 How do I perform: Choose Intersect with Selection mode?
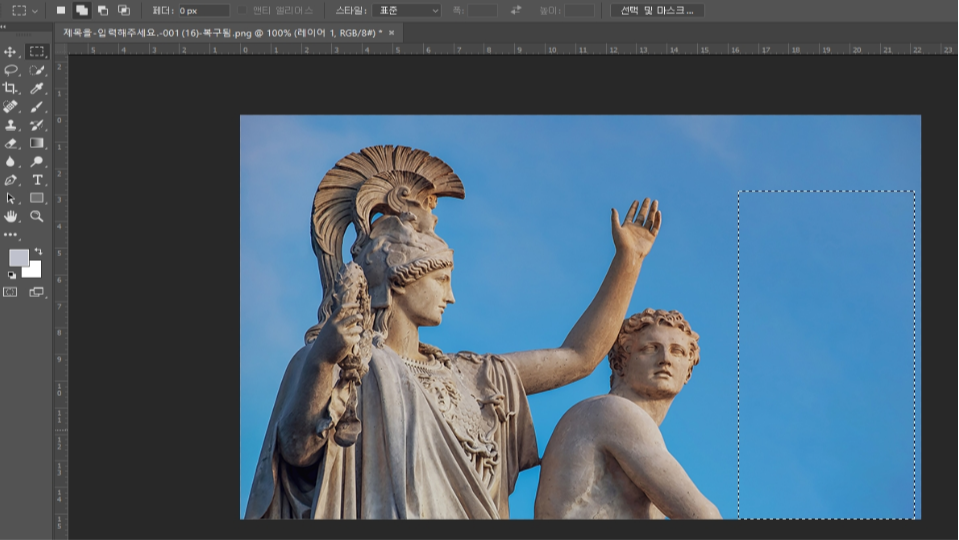coord(124,10)
